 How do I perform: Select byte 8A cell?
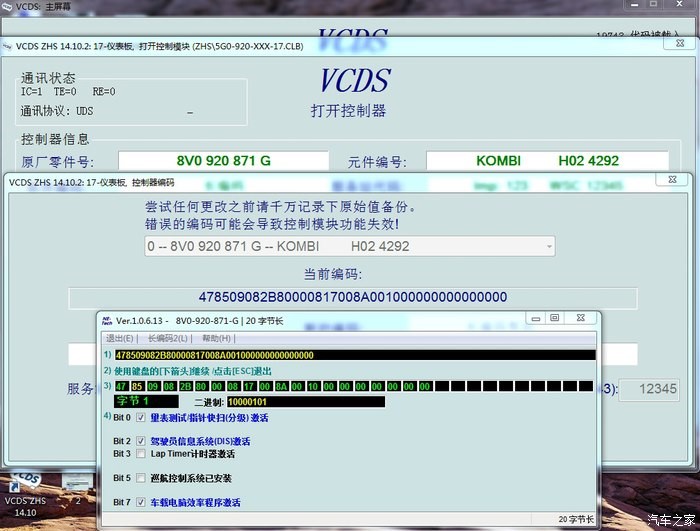281,386
